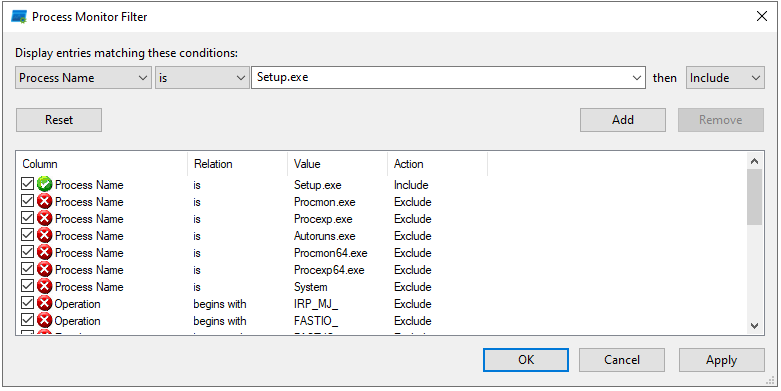Click the Apply button

(x=721, y=360)
